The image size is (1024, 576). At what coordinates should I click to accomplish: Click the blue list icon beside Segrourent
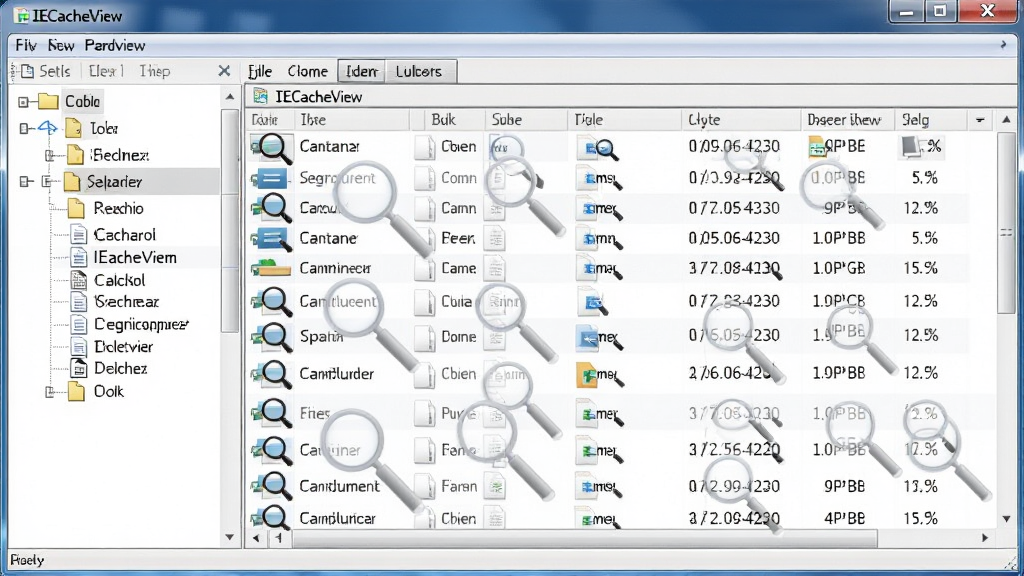pos(270,178)
